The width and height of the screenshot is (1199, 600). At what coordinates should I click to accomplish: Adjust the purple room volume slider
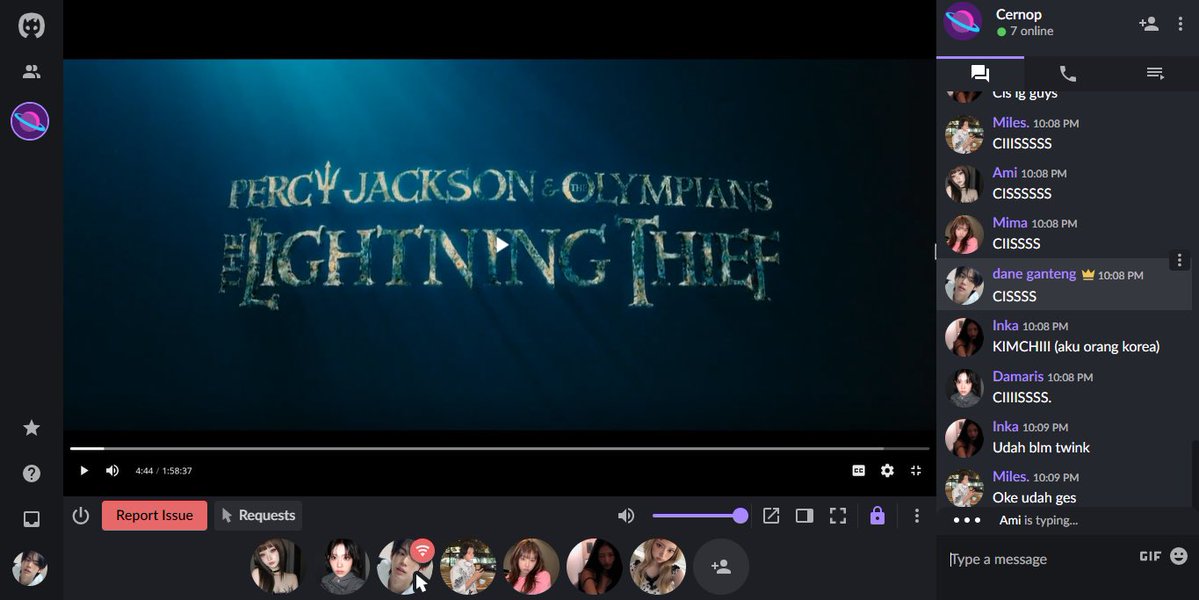pyautogui.click(x=700, y=516)
